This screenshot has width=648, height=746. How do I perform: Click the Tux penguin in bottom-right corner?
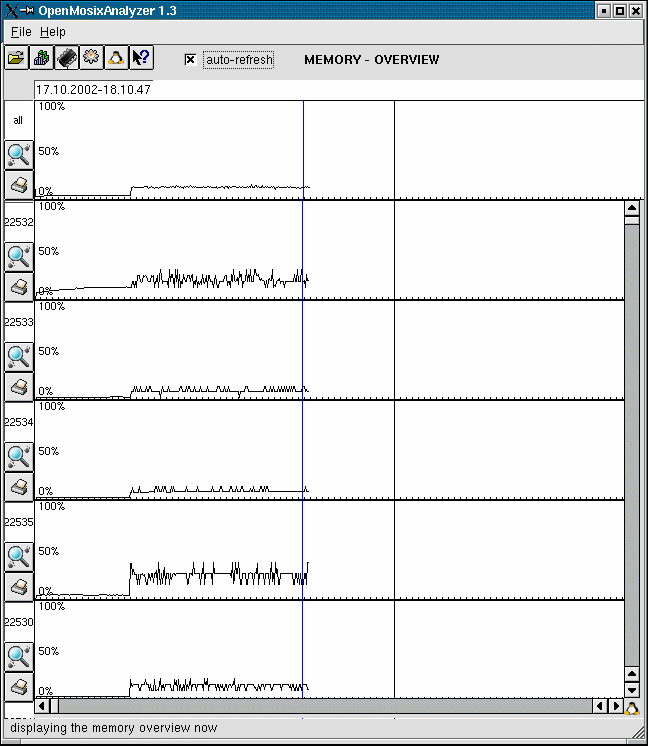click(632, 708)
